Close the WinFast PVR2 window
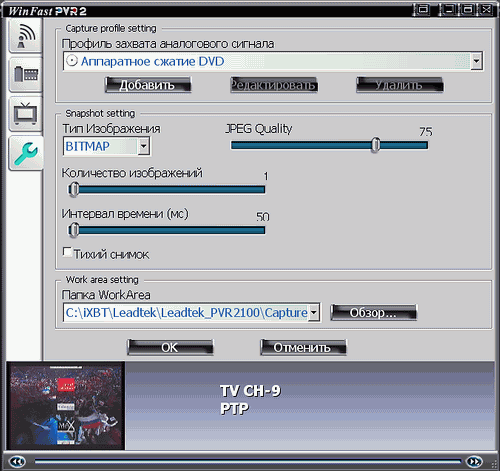 486,10
